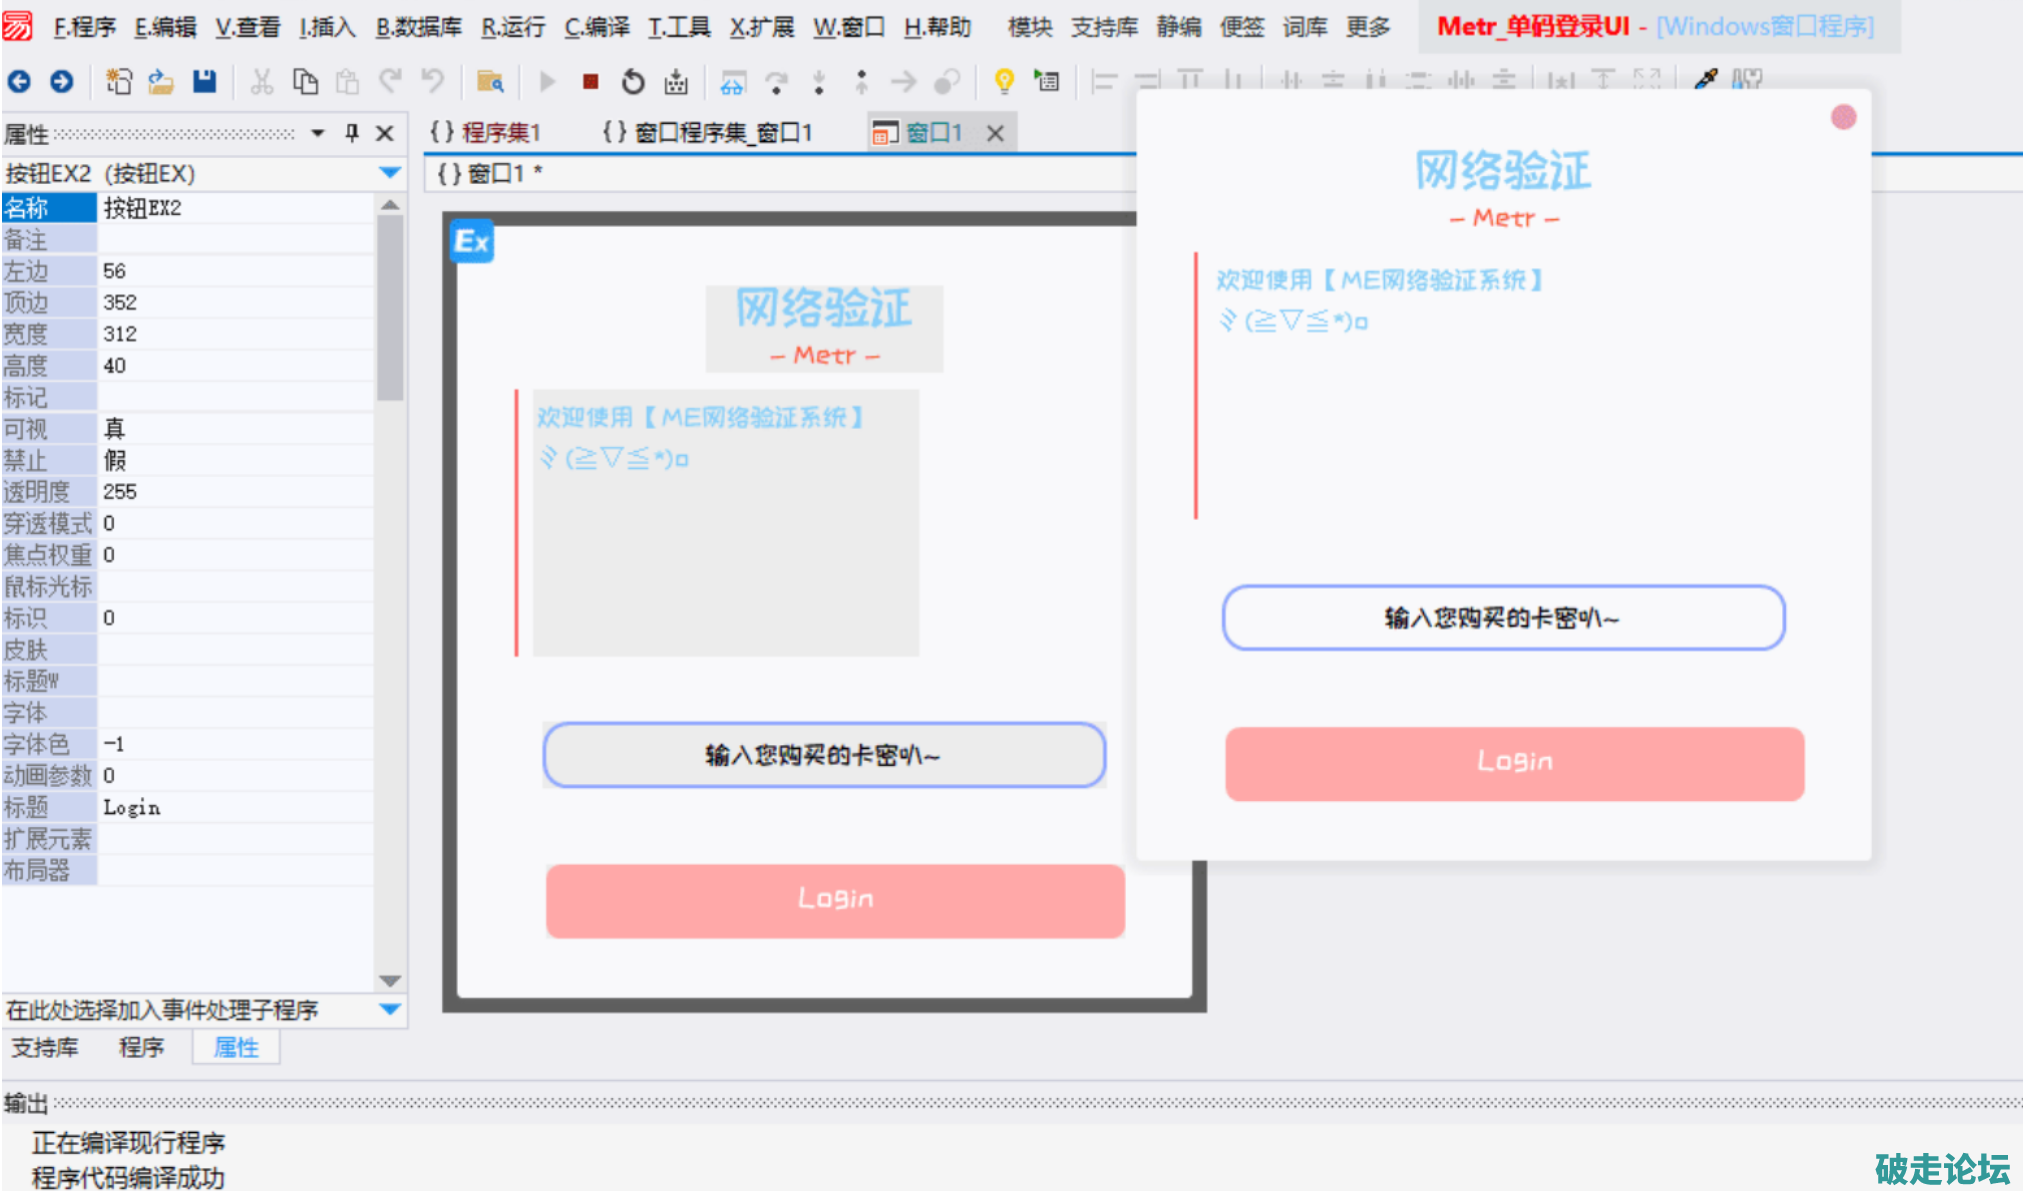This screenshot has height=1191, width=2030.
Task: Switch to the 窗口程序集_窗口1 tab
Action: click(708, 132)
